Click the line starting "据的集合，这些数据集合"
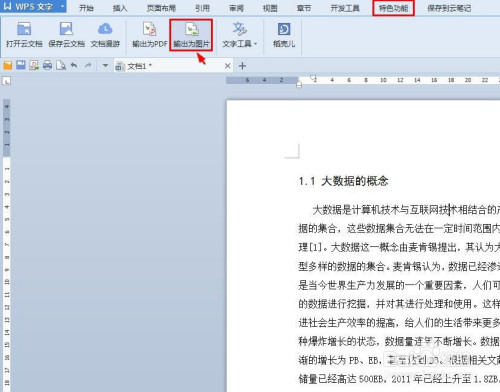Viewport: 500px width, 392px height. tap(399, 229)
